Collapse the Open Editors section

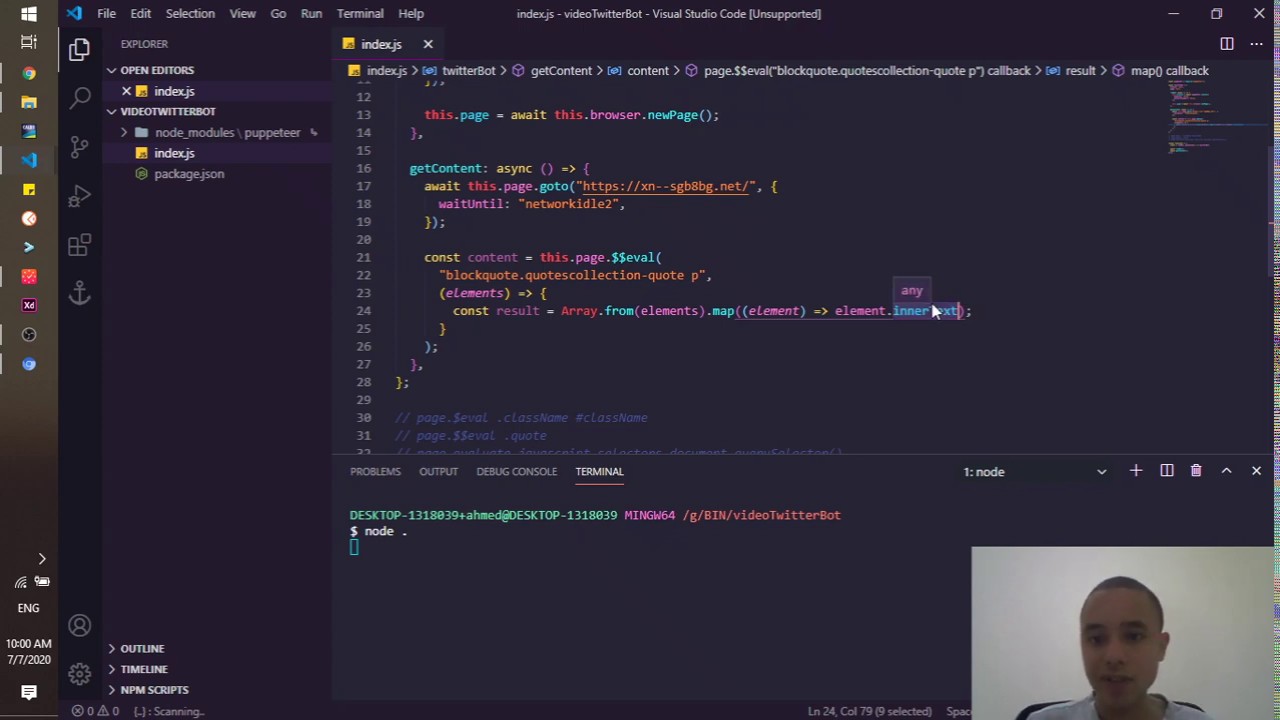coord(157,70)
